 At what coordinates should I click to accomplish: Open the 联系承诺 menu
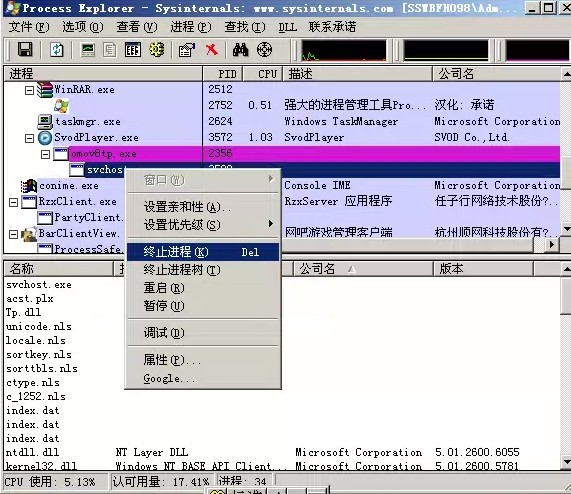pos(332,27)
